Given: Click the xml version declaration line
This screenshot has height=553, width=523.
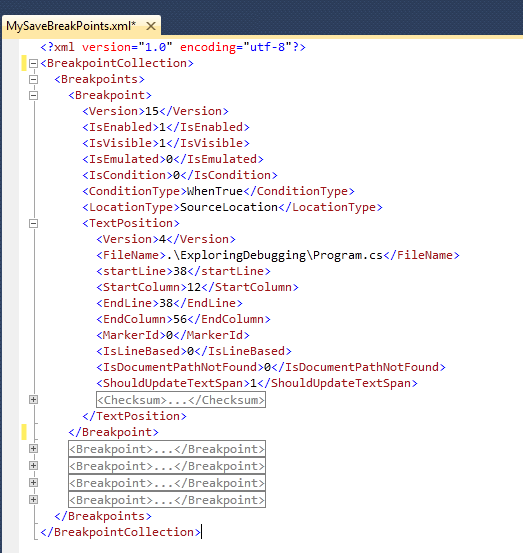Looking at the screenshot, I should click(173, 47).
